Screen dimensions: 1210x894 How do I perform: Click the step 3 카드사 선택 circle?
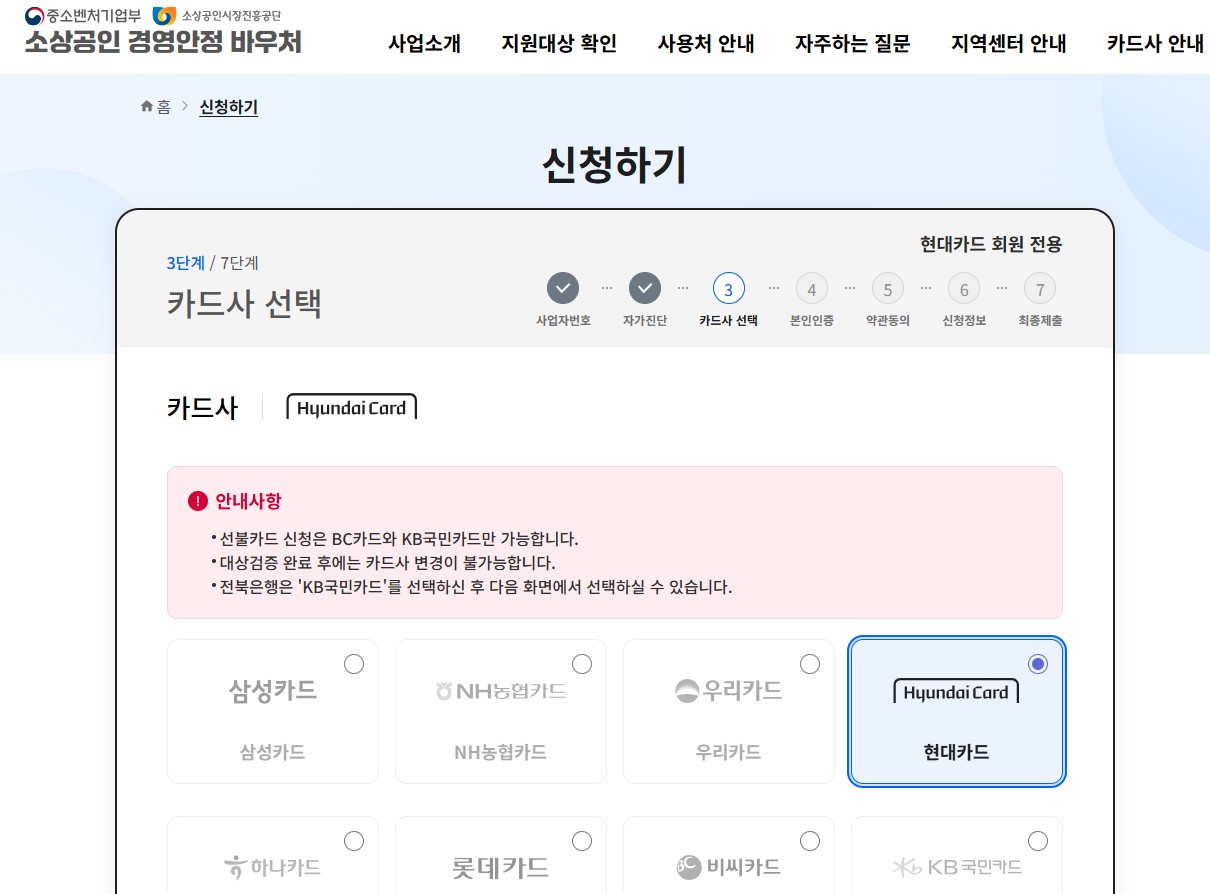pos(728,289)
